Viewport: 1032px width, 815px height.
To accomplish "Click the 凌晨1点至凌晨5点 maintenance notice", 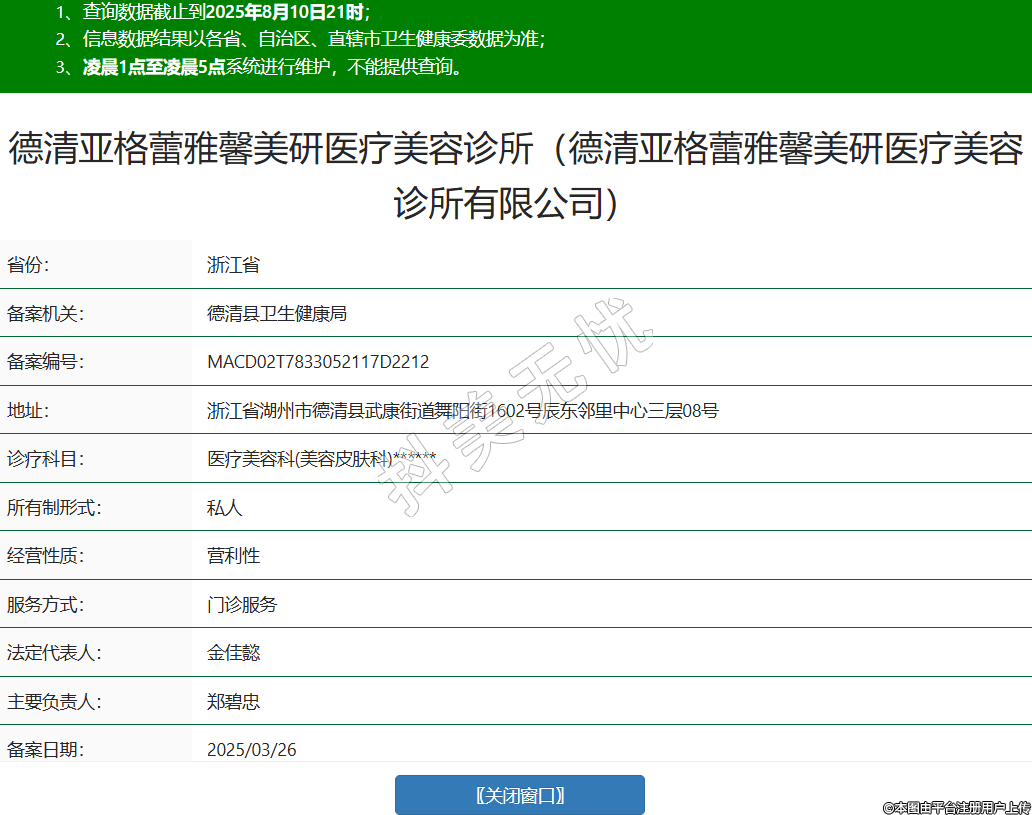I will [x=272, y=67].
